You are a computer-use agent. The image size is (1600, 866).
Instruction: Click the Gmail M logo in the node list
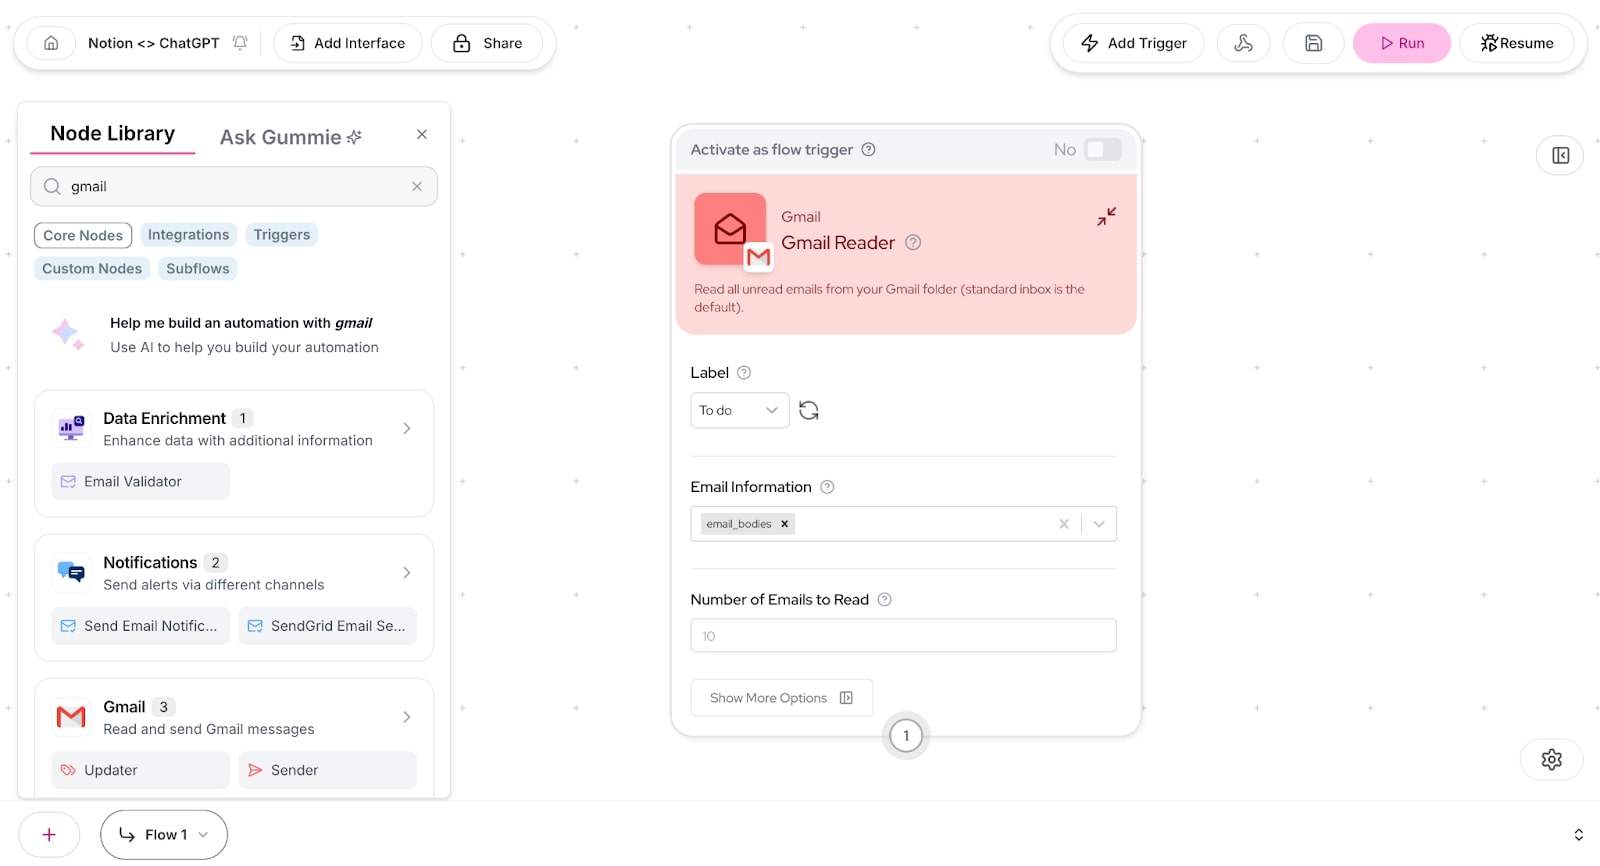tap(71, 716)
